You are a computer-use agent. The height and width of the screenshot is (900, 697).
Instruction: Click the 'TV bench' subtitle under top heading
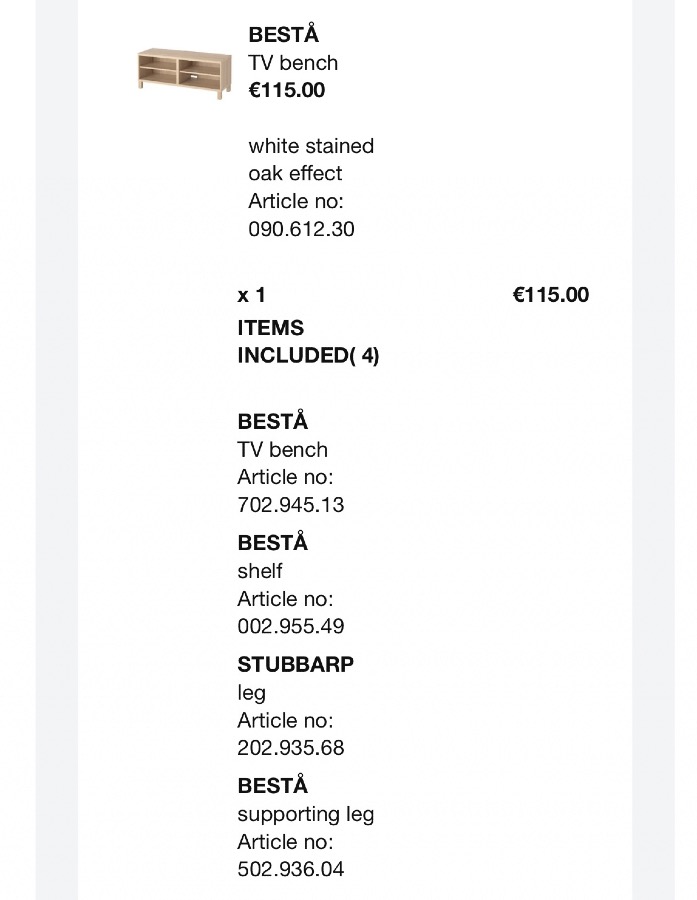click(x=293, y=63)
